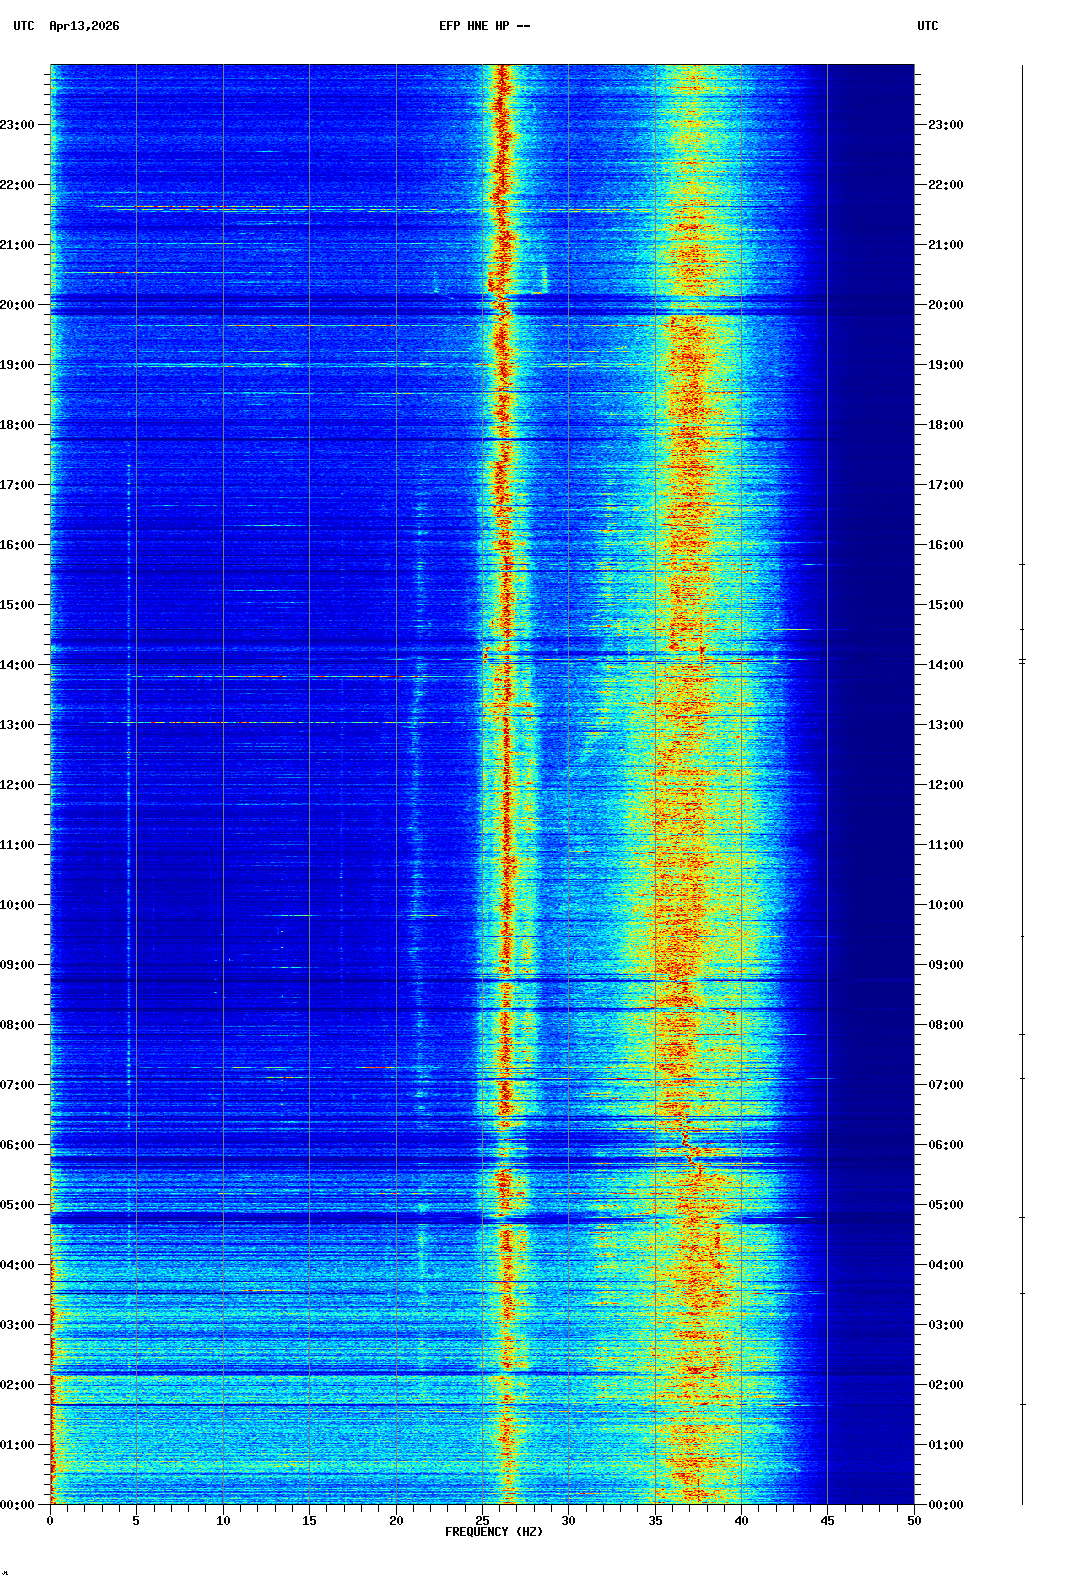Select the 09:00 label on right axis
1066x1584 pixels.
[x=945, y=965]
